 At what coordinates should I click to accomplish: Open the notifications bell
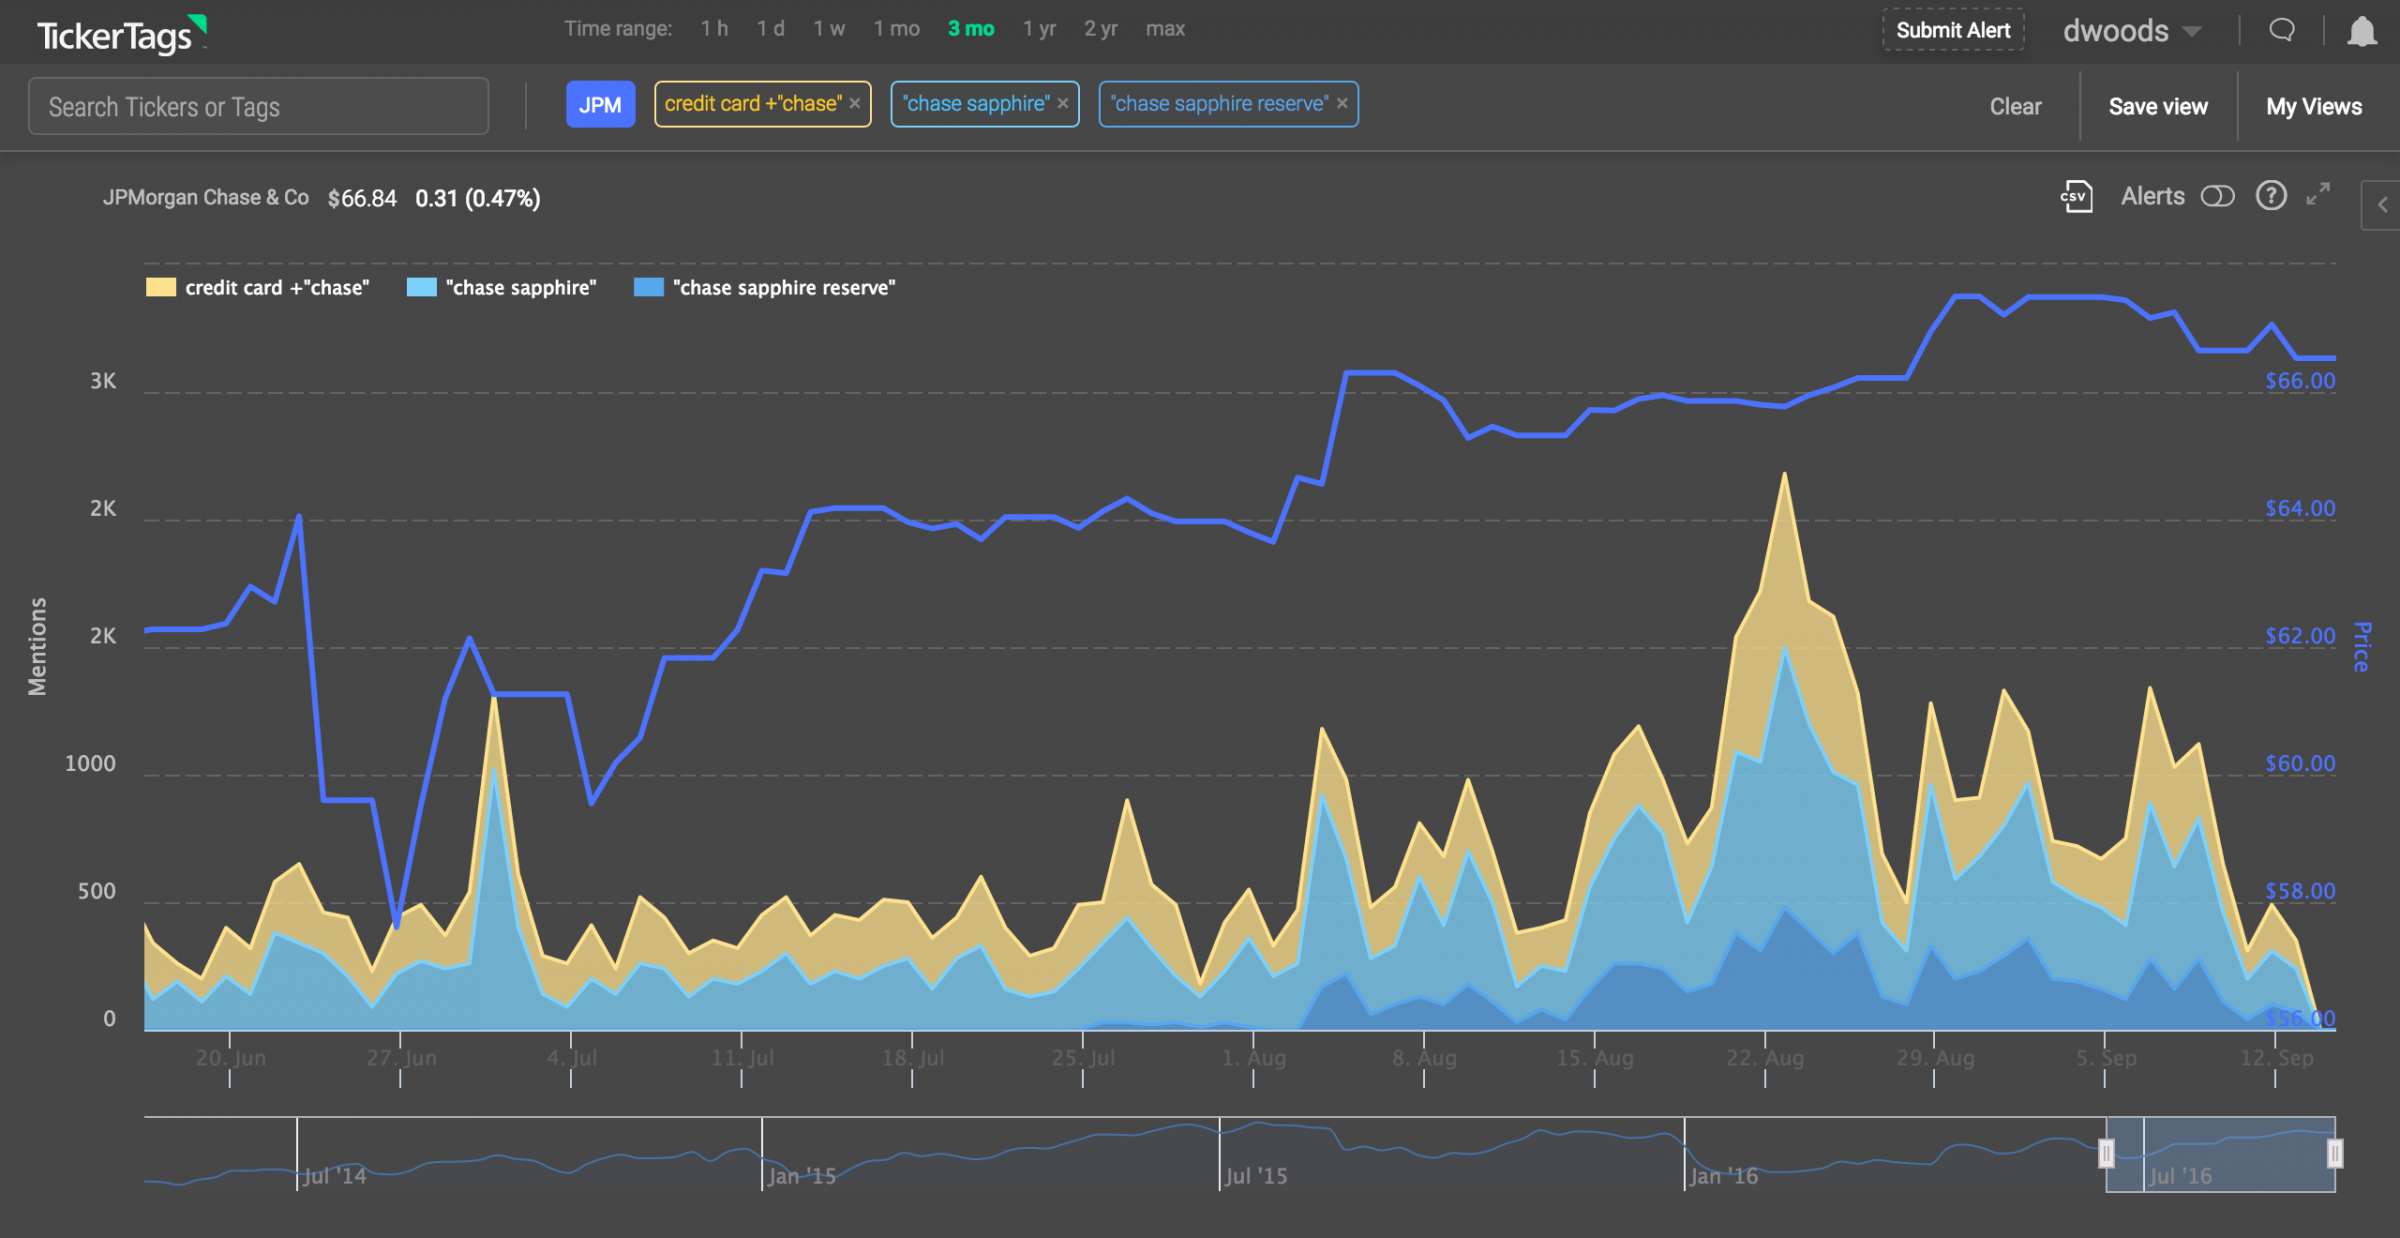click(x=2362, y=31)
